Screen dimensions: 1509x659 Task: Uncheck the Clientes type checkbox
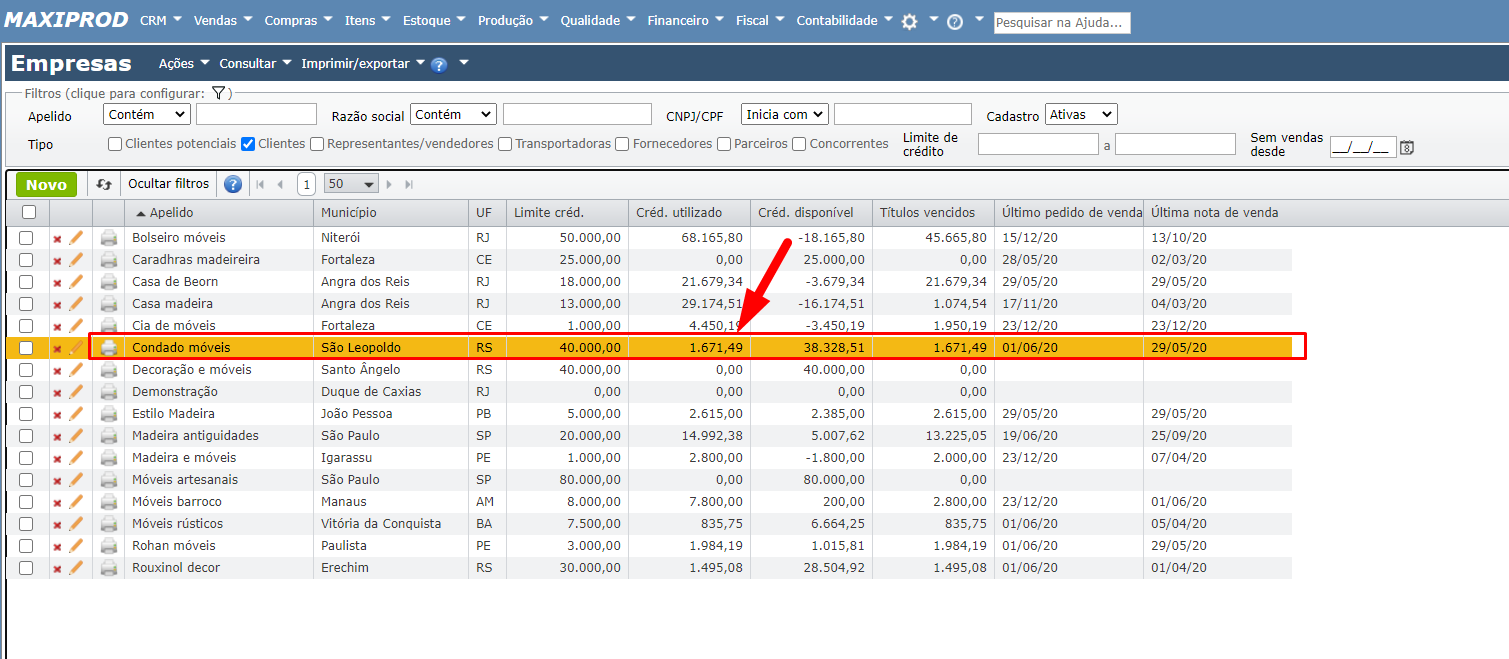pos(248,144)
